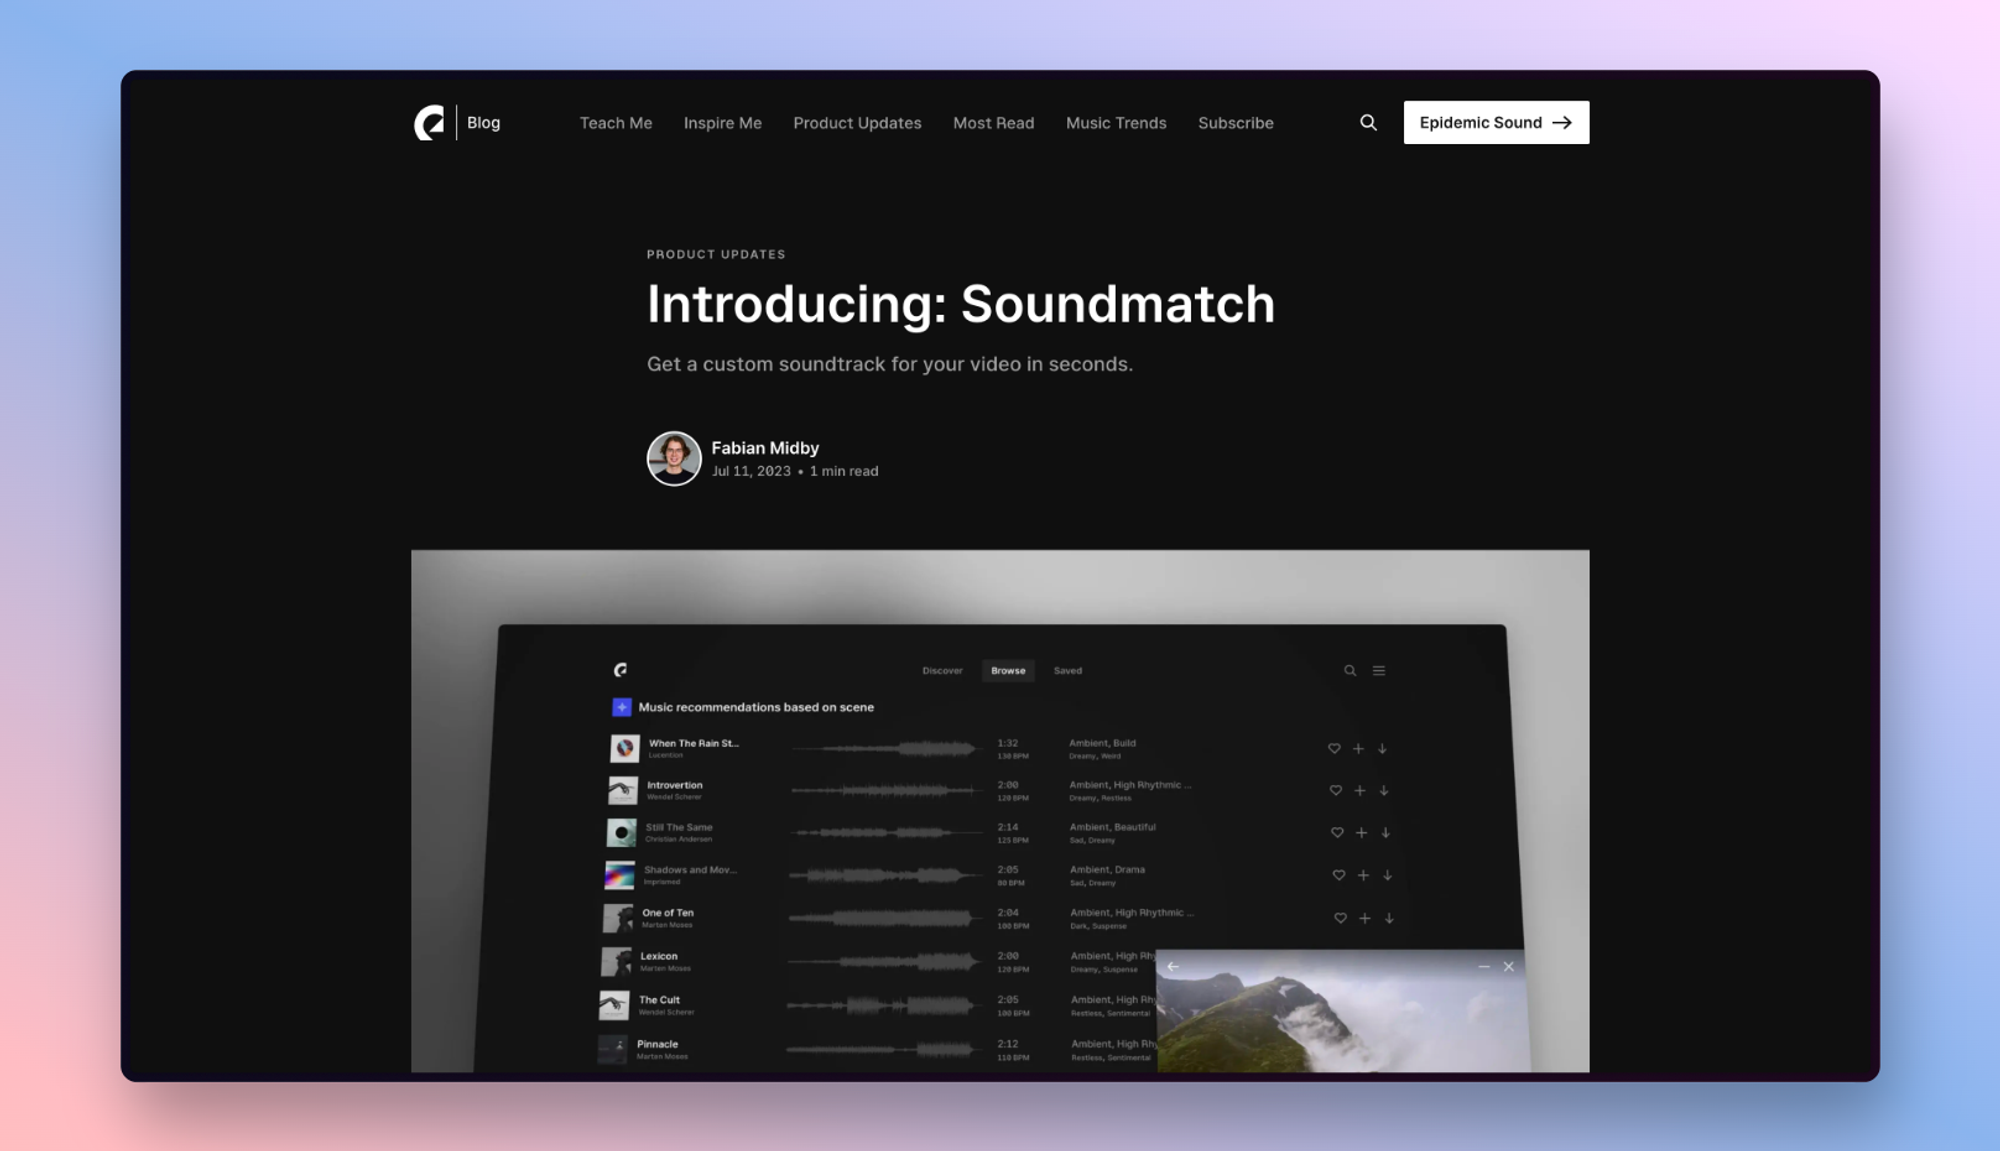Click When The Rain St... album cover

click(624, 748)
